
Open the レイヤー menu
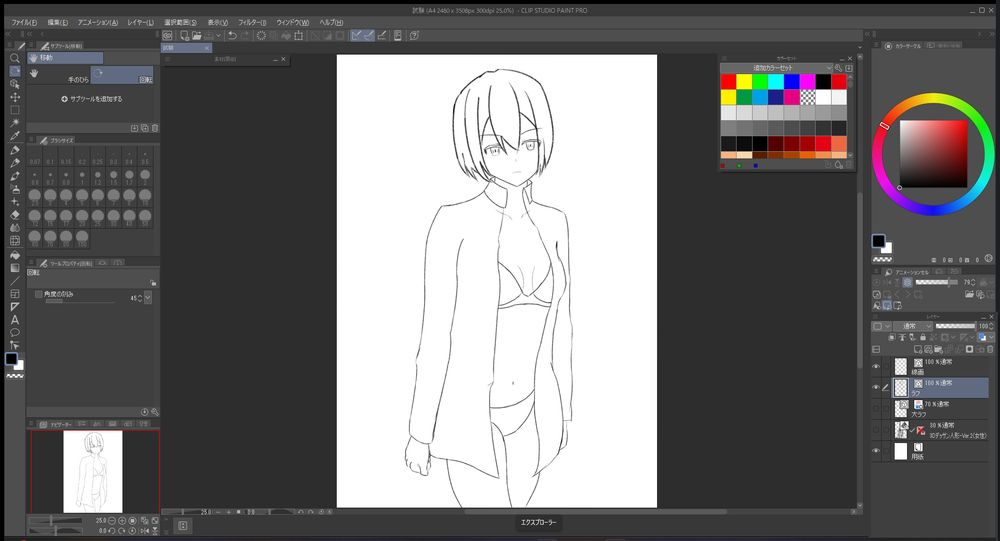[140, 22]
